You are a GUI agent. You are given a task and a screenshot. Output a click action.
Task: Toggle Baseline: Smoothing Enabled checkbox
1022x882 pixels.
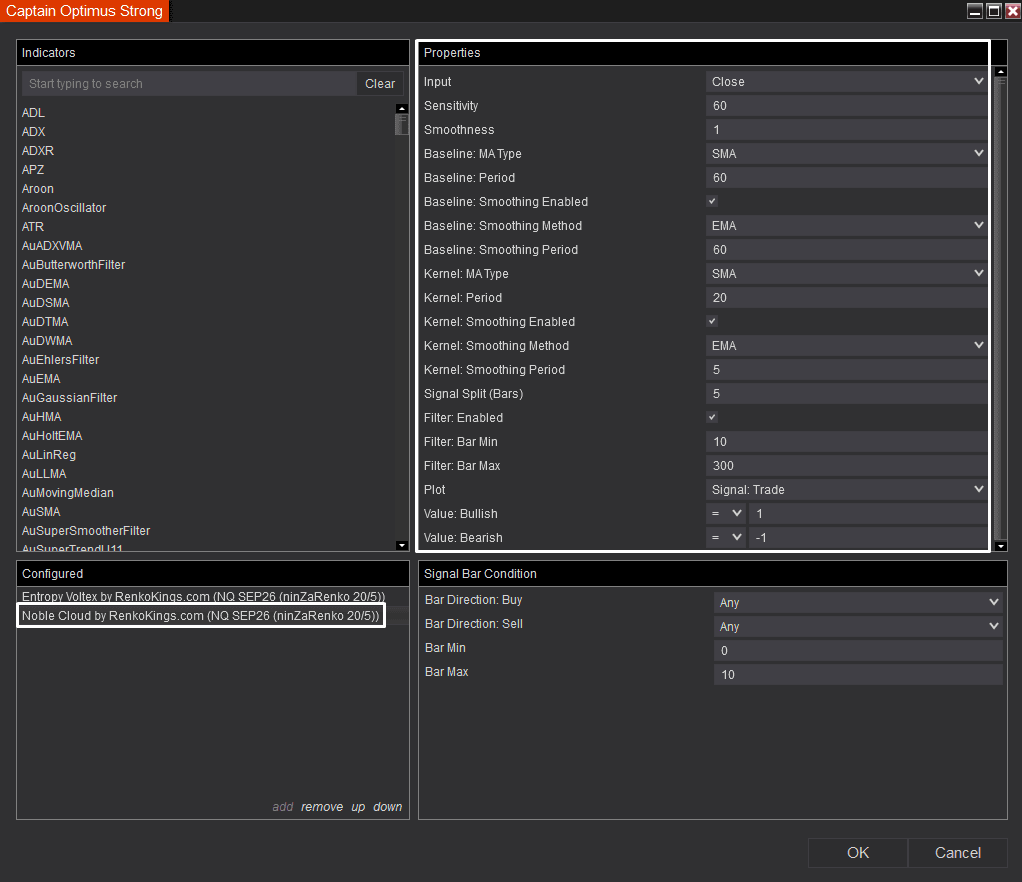pyautogui.click(x=712, y=201)
